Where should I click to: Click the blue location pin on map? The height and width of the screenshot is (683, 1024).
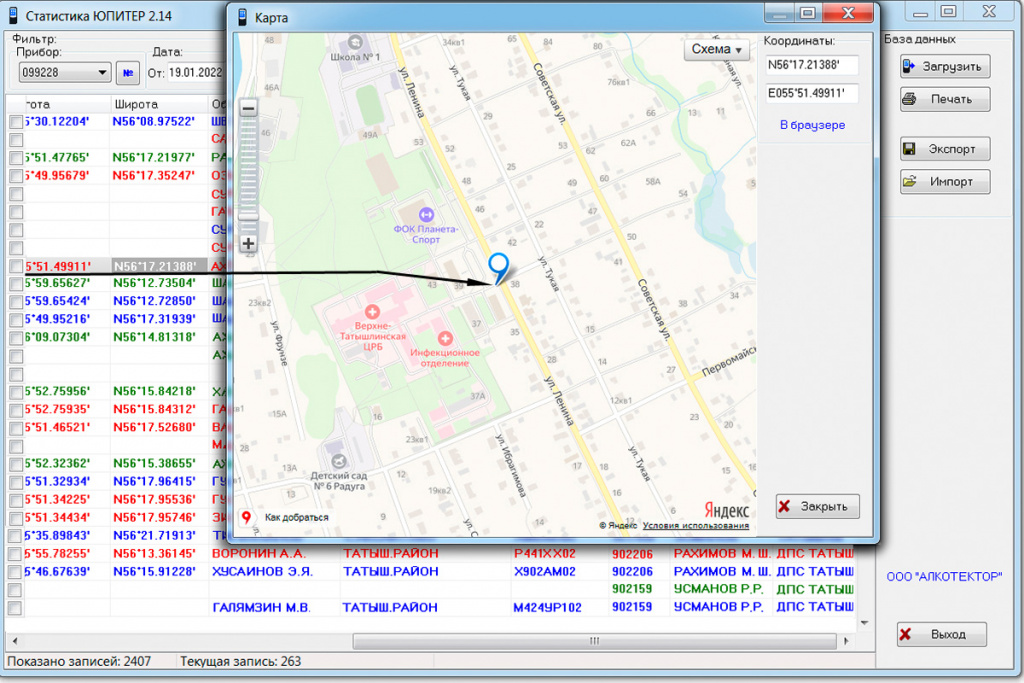[x=498, y=268]
